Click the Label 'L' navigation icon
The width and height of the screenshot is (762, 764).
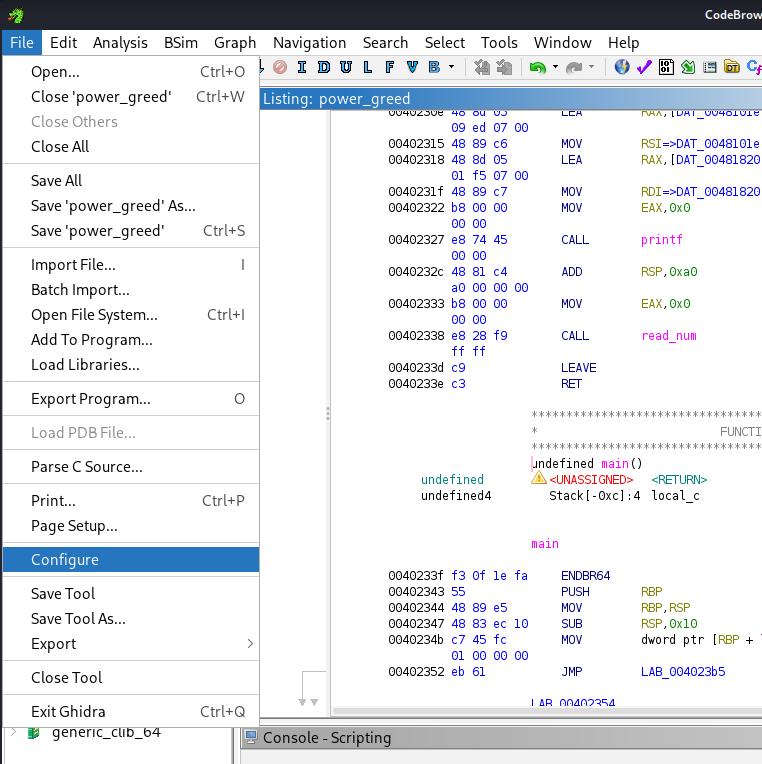click(x=366, y=67)
